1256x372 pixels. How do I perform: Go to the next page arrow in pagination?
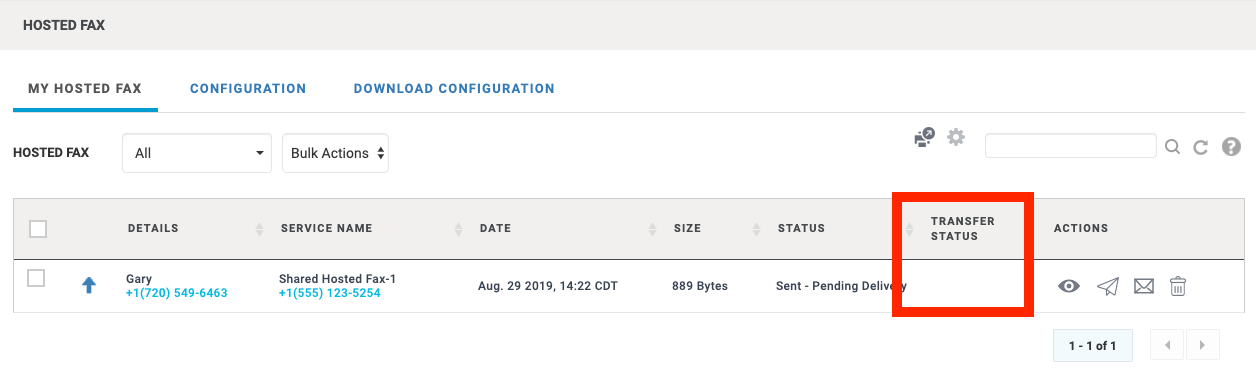pyautogui.click(x=1202, y=346)
